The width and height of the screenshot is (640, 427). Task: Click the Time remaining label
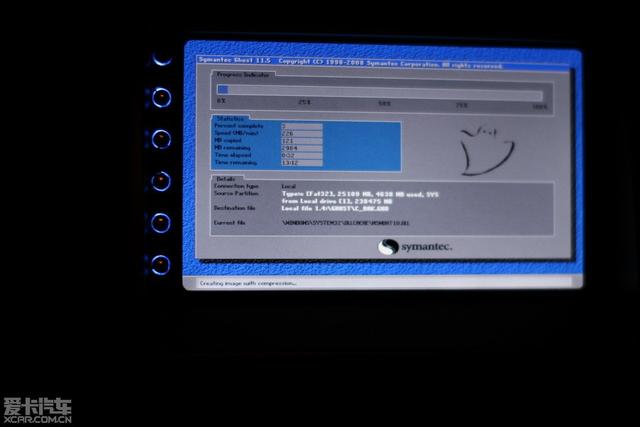pyautogui.click(x=236, y=163)
